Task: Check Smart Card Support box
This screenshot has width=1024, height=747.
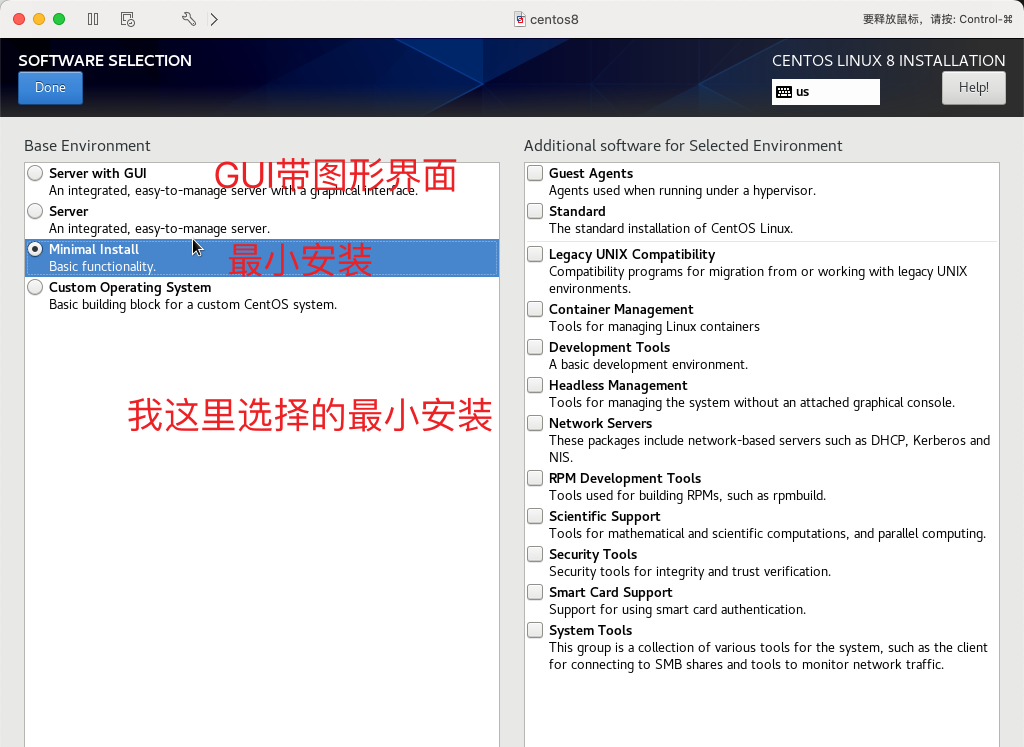Action: click(x=535, y=592)
